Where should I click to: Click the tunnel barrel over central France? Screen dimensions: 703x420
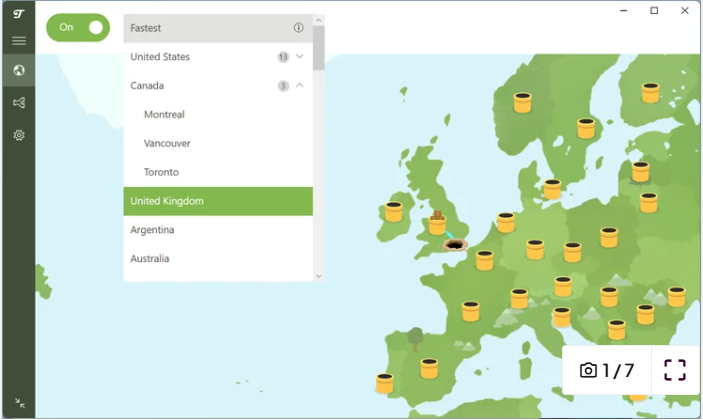[471, 311]
